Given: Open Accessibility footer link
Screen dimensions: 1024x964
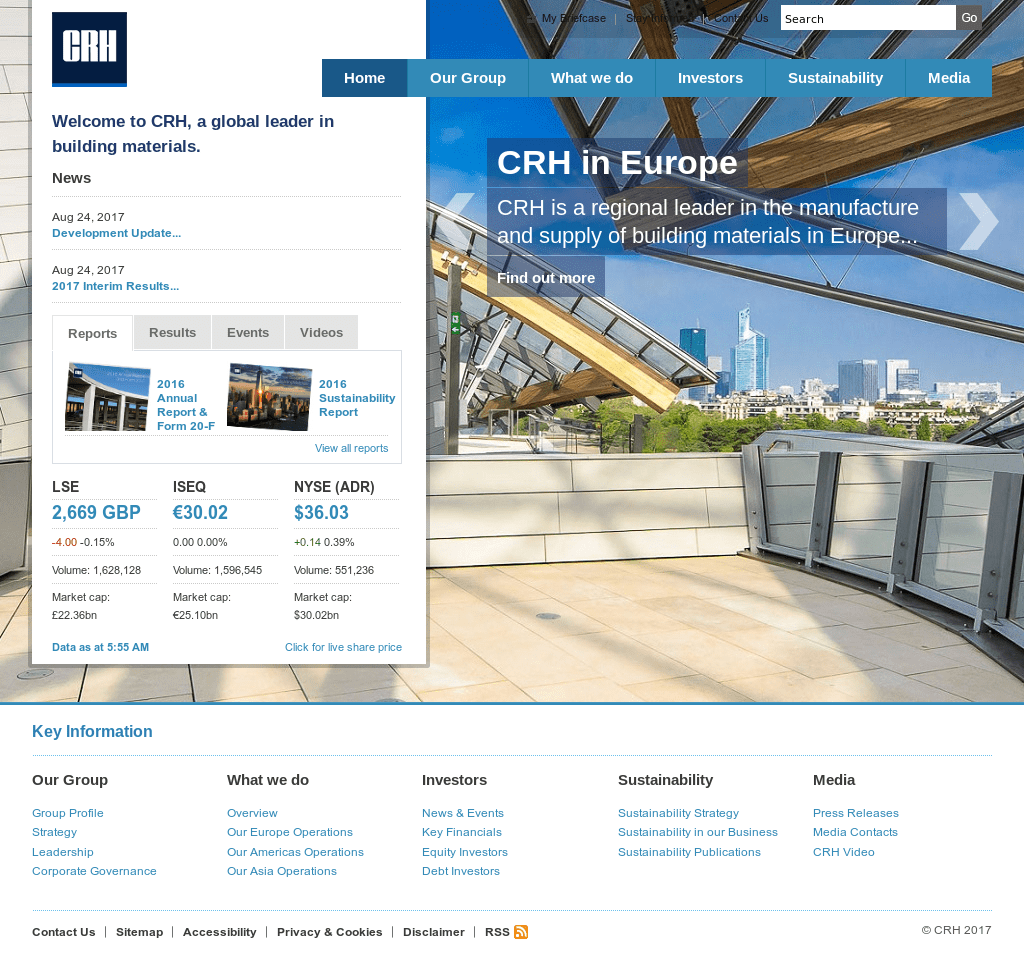Looking at the screenshot, I should point(219,932).
